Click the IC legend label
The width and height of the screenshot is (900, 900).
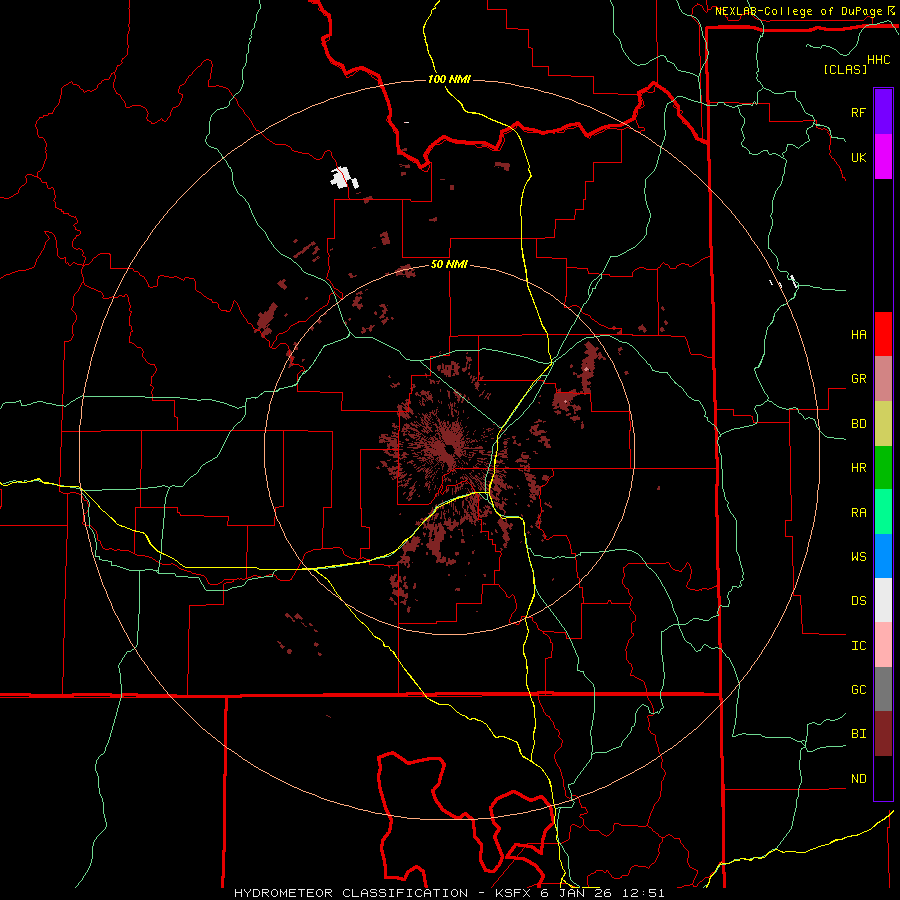coord(858,645)
